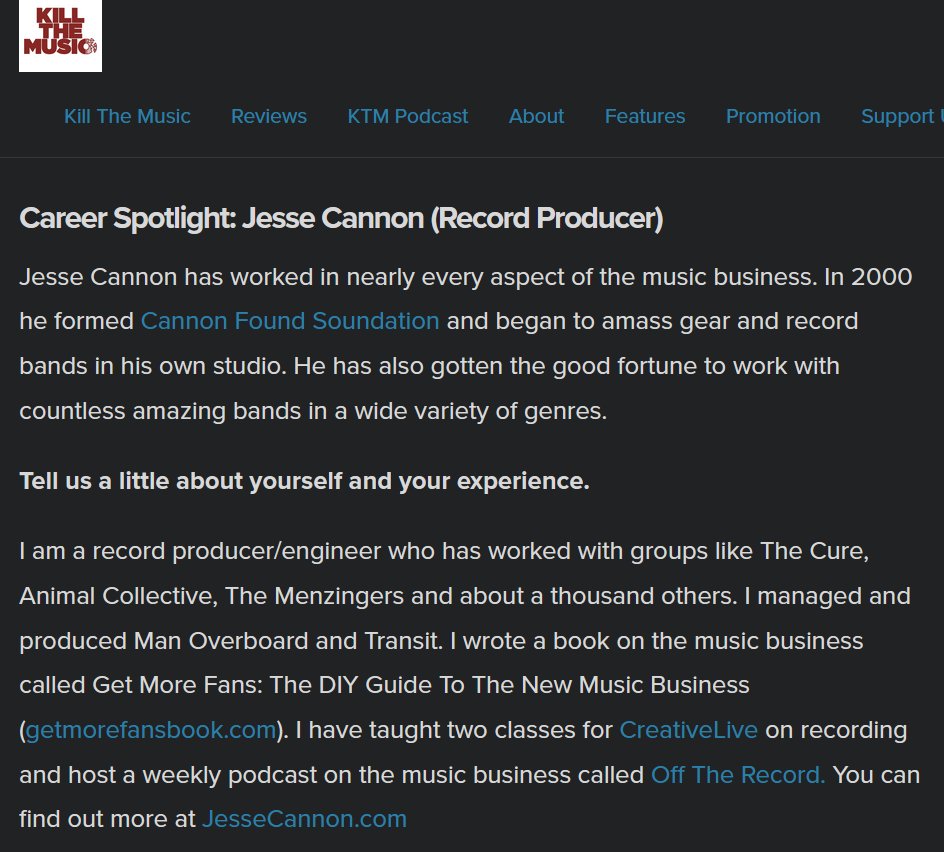This screenshot has height=852, width=944.
Task: Visit JesseCannon.com link
Action: pyautogui.click(x=305, y=819)
